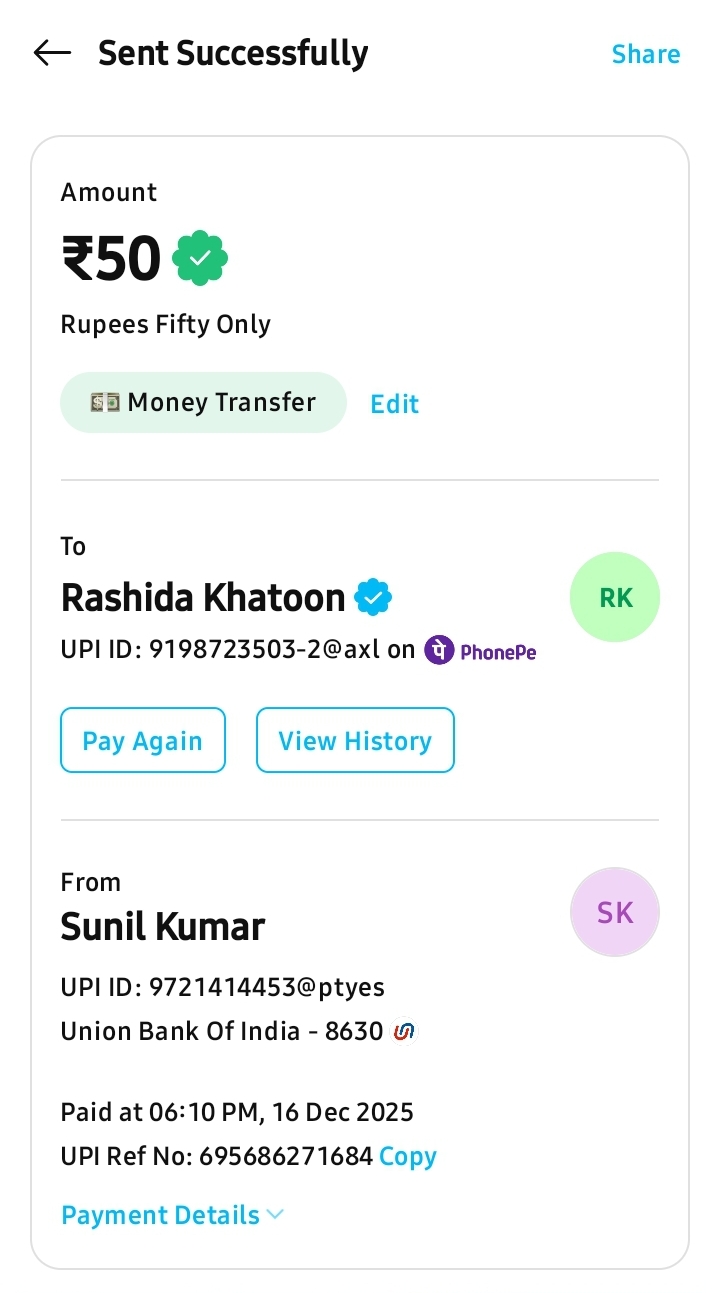720x1293 pixels.
Task: Click the Sent Successfully heading
Action: click(233, 53)
